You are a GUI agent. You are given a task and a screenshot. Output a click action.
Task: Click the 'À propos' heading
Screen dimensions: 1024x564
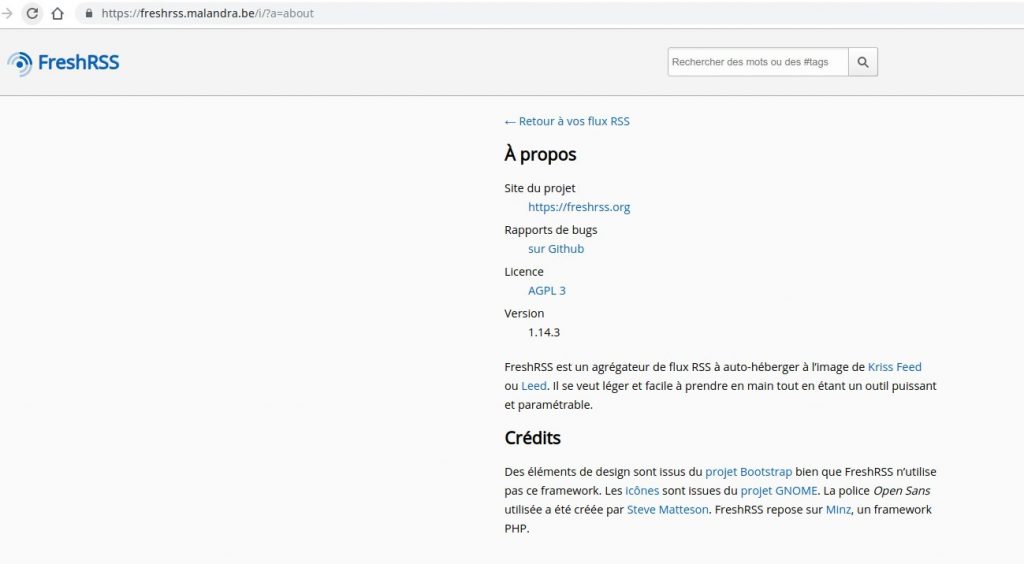tap(540, 155)
